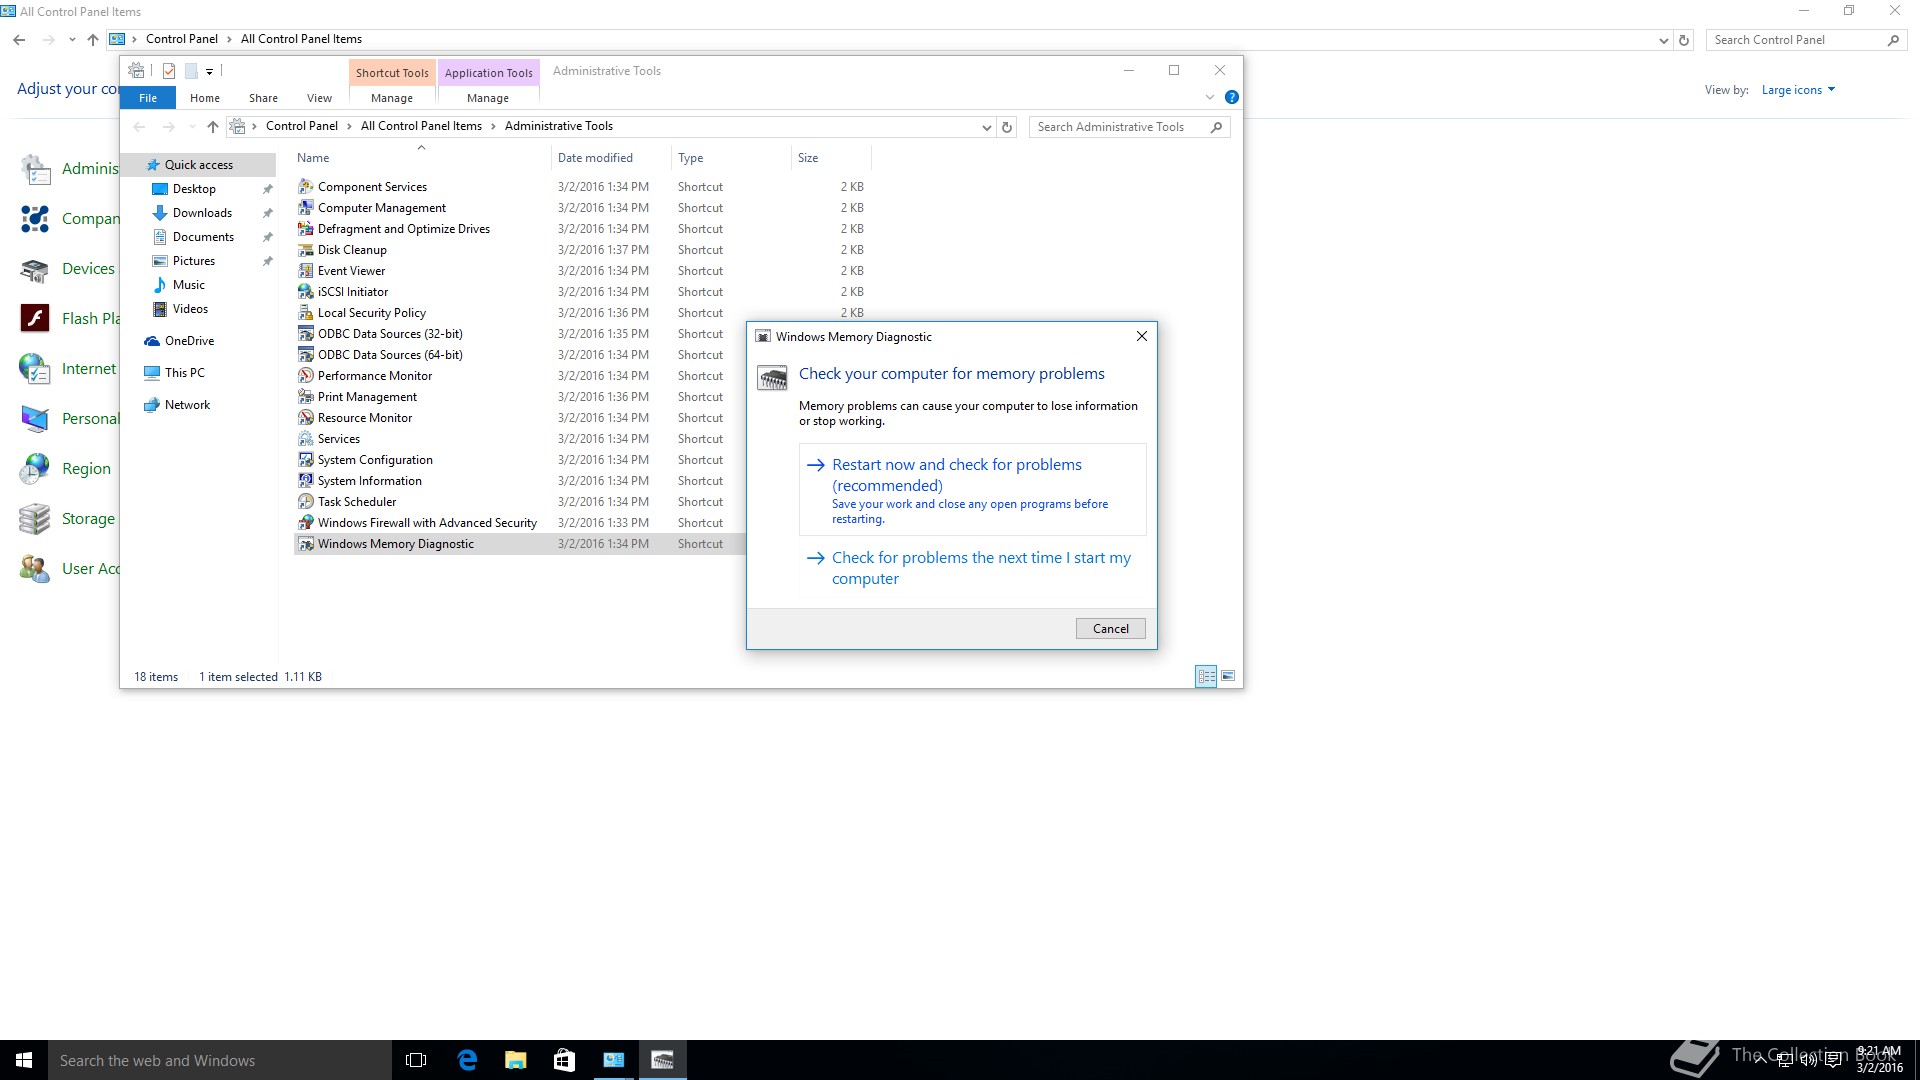Switch to details view in status bar

point(1206,676)
